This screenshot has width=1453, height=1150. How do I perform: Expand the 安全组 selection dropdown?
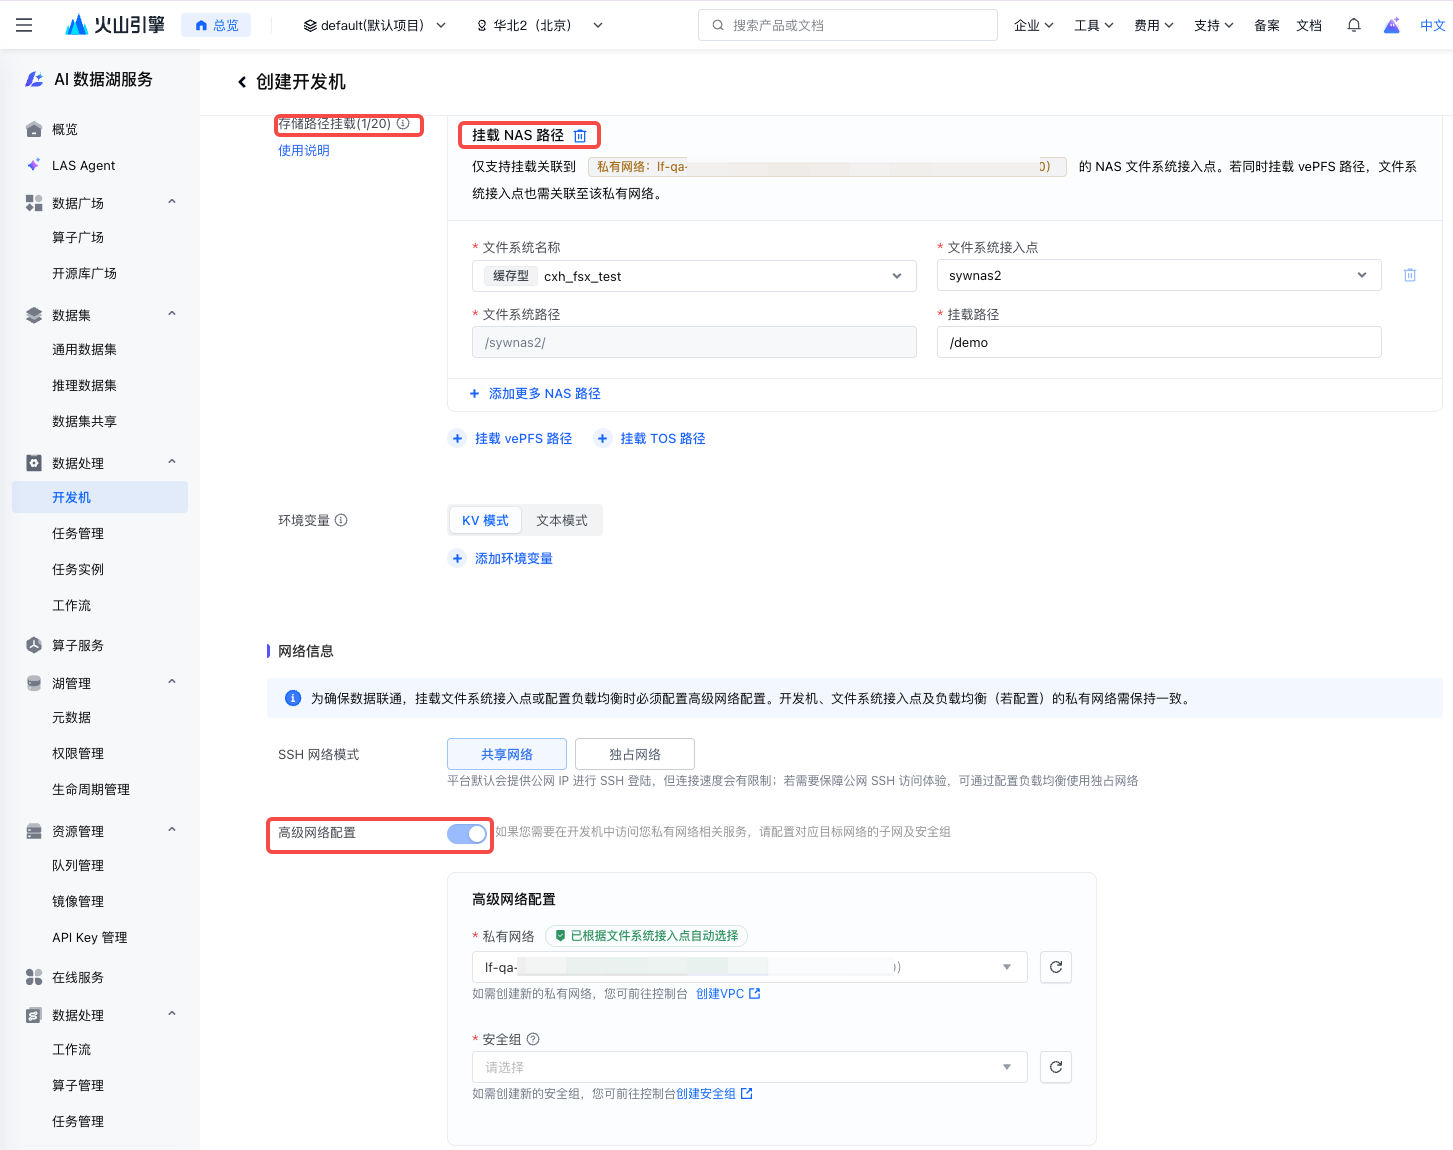tap(749, 1067)
